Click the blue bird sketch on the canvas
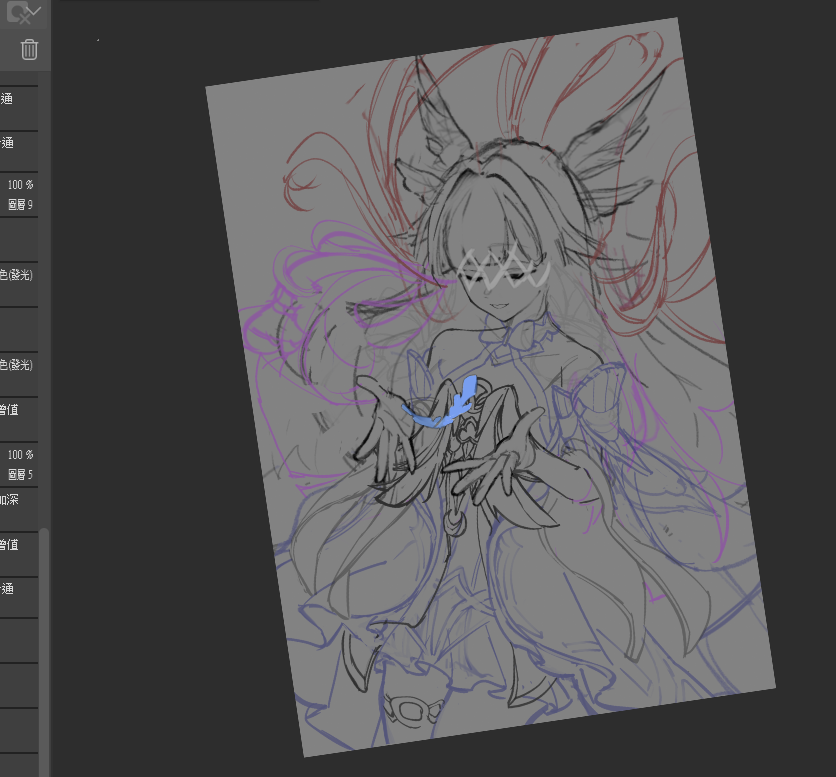Screen dimensions: 836x777 coord(440,403)
